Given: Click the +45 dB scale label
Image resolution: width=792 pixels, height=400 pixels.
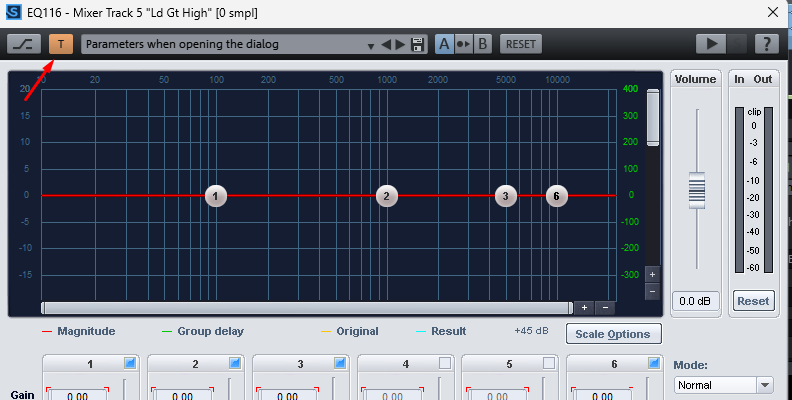Looking at the screenshot, I should 531,331.
